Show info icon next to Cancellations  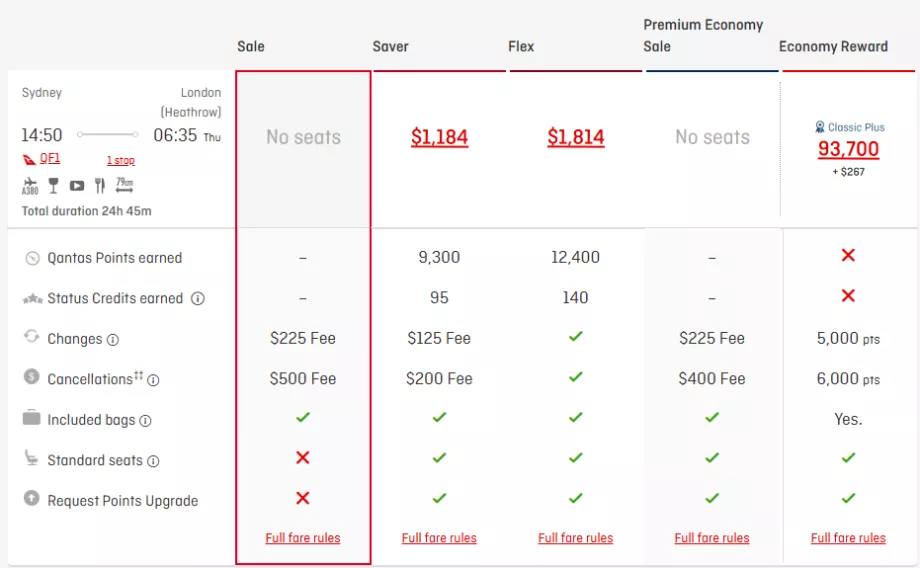coord(153,380)
